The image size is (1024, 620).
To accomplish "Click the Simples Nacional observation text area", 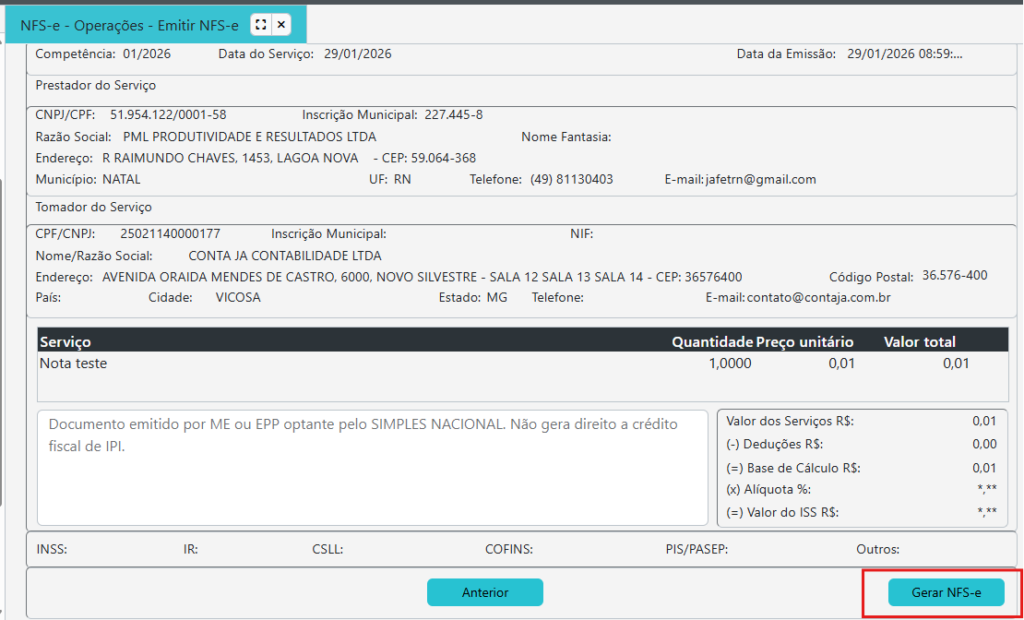I will click(x=372, y=467).
